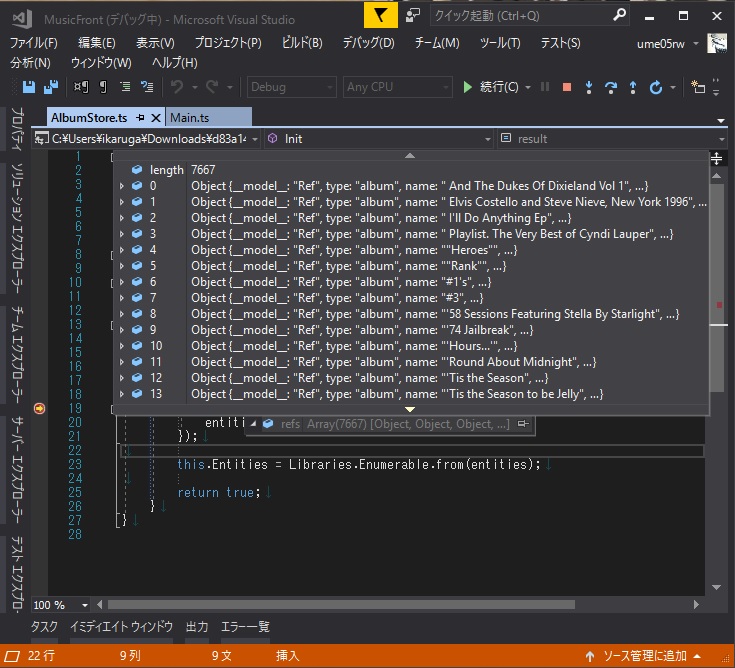Click the length 7667 row
Viewport: 735px width, 668px height.
(411, 170)
